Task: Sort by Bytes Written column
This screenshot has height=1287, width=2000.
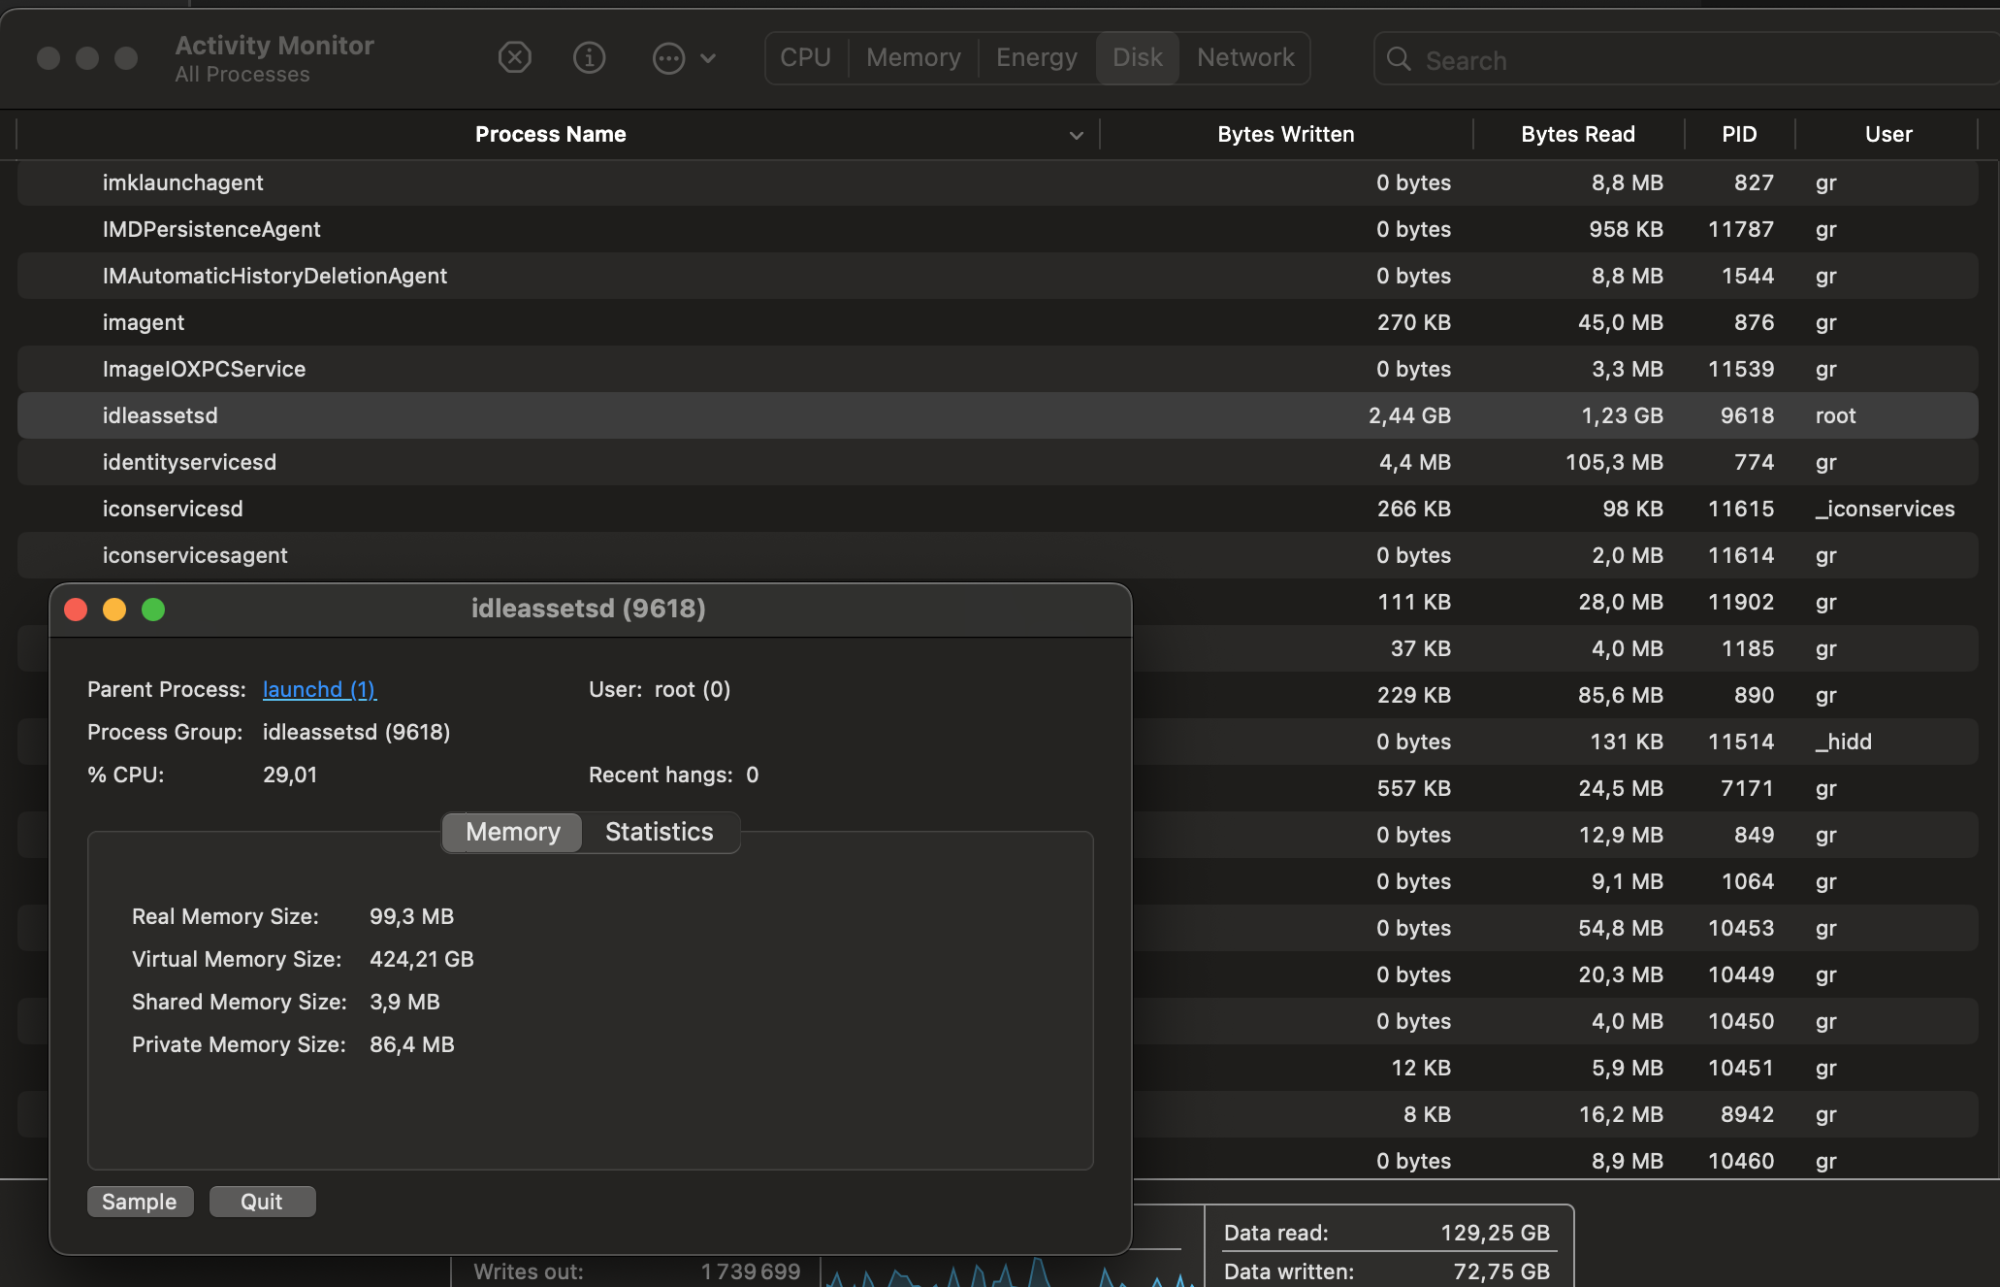Action: tap(1286, 134)
